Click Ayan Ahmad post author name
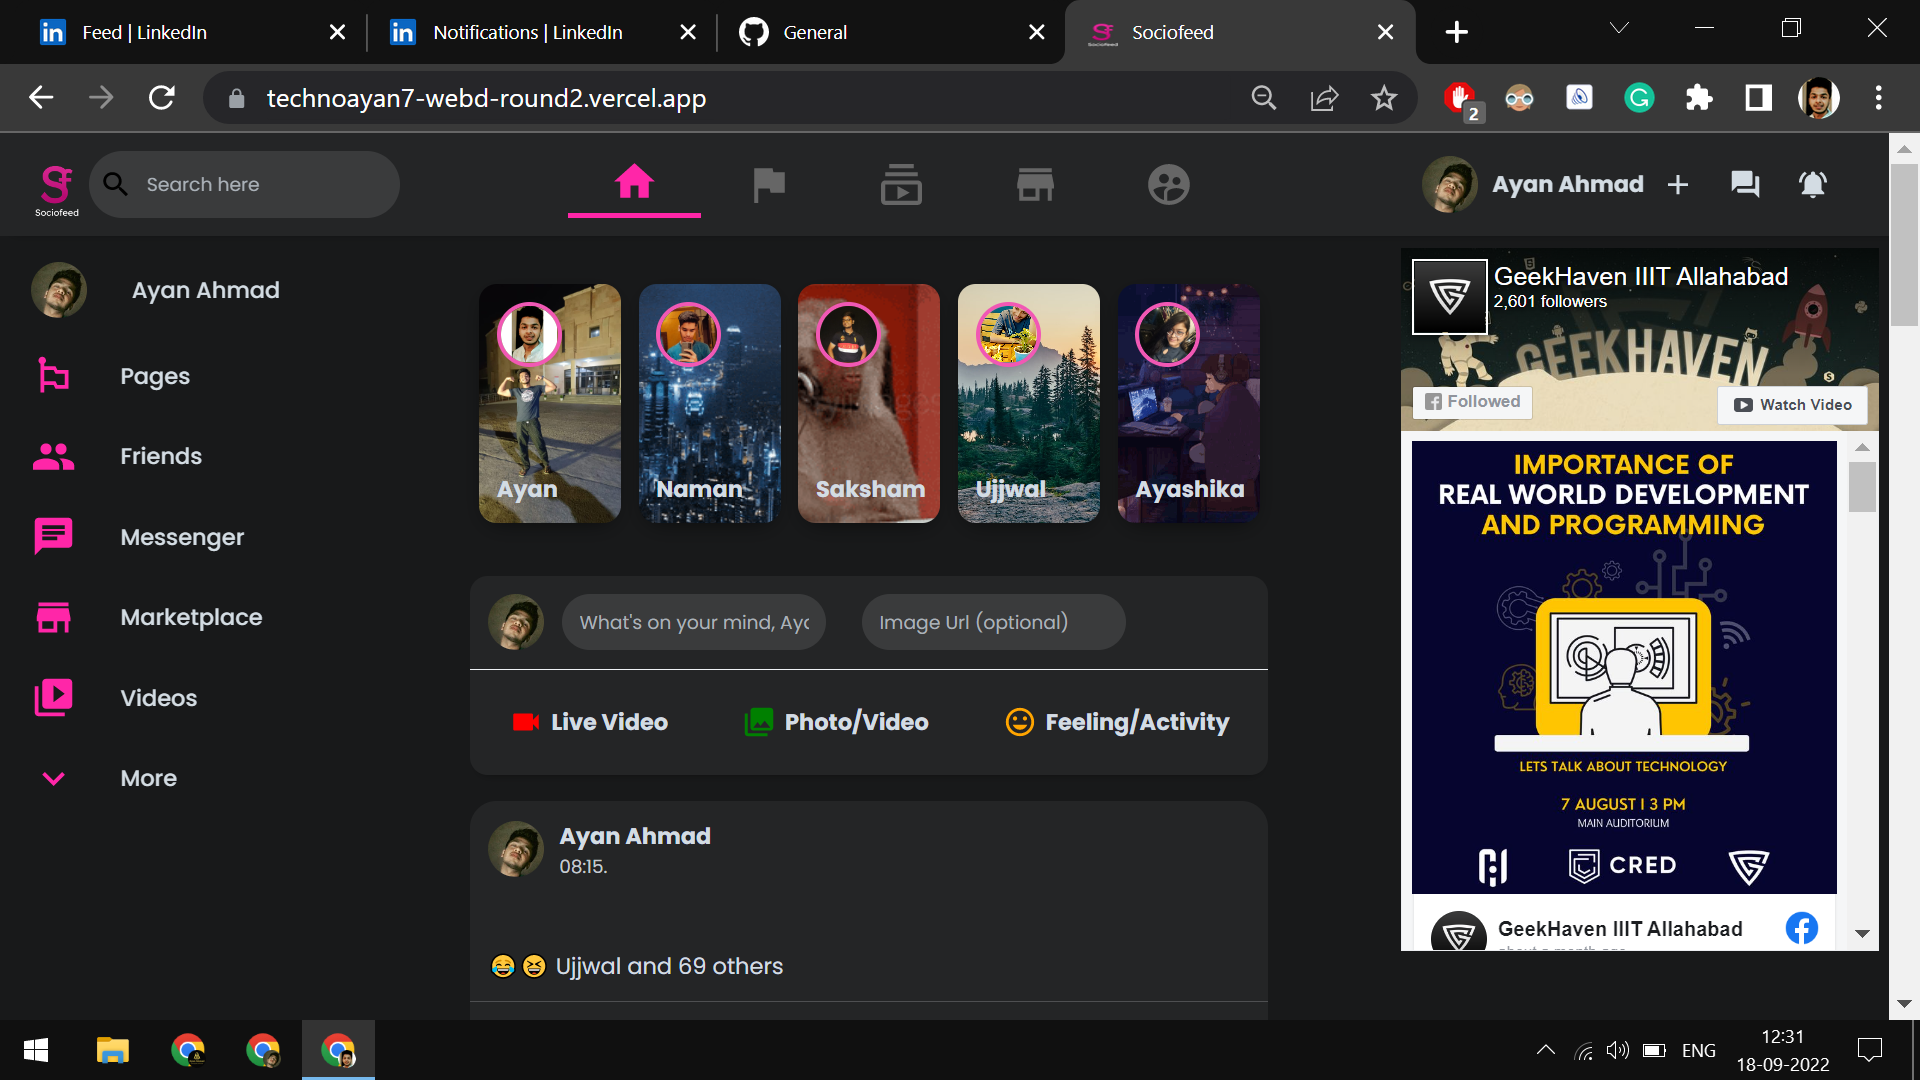Screen dimensions: 1920x1080 coord(634,836)
